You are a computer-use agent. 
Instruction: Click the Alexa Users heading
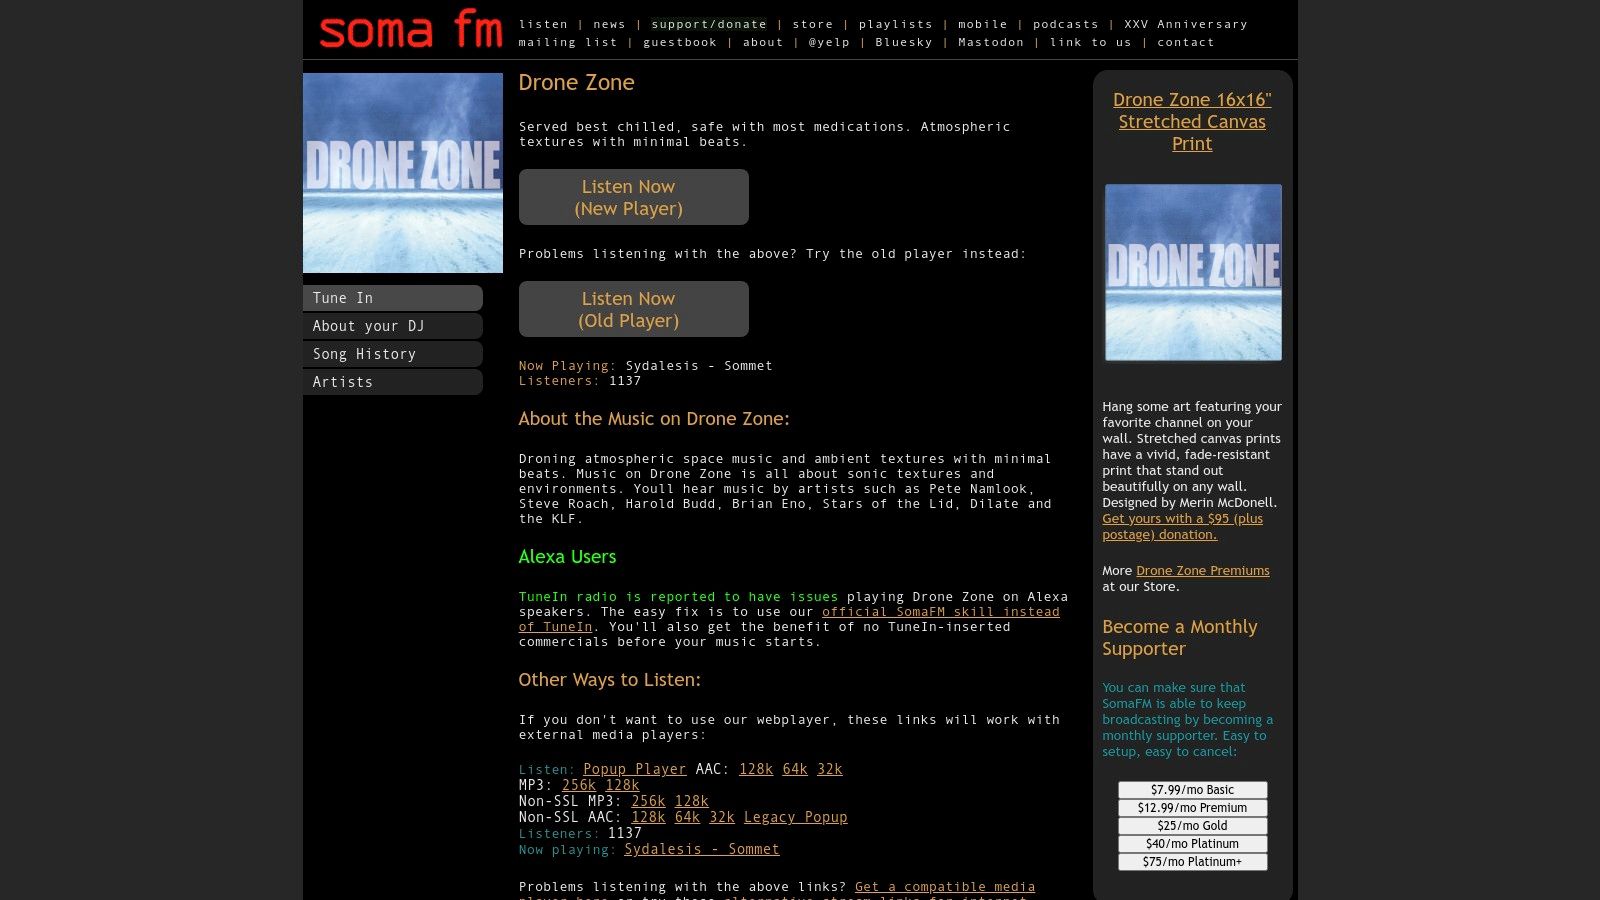pyautogui.click(x=567, y=557)
